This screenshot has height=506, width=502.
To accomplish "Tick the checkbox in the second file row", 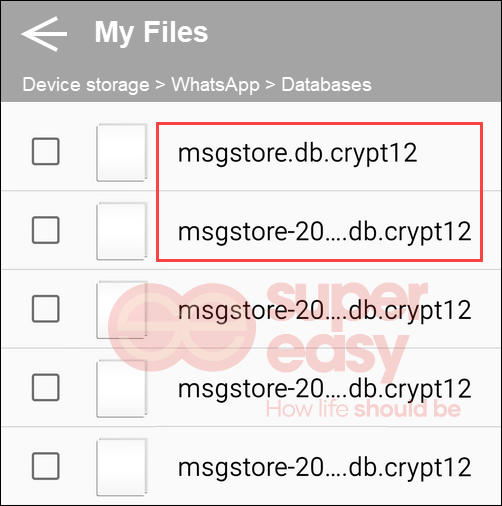I will point(46,230).
